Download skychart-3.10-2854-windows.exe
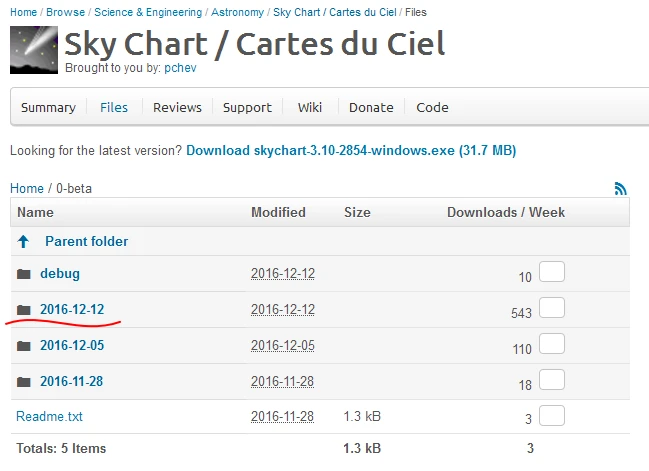 351,151
